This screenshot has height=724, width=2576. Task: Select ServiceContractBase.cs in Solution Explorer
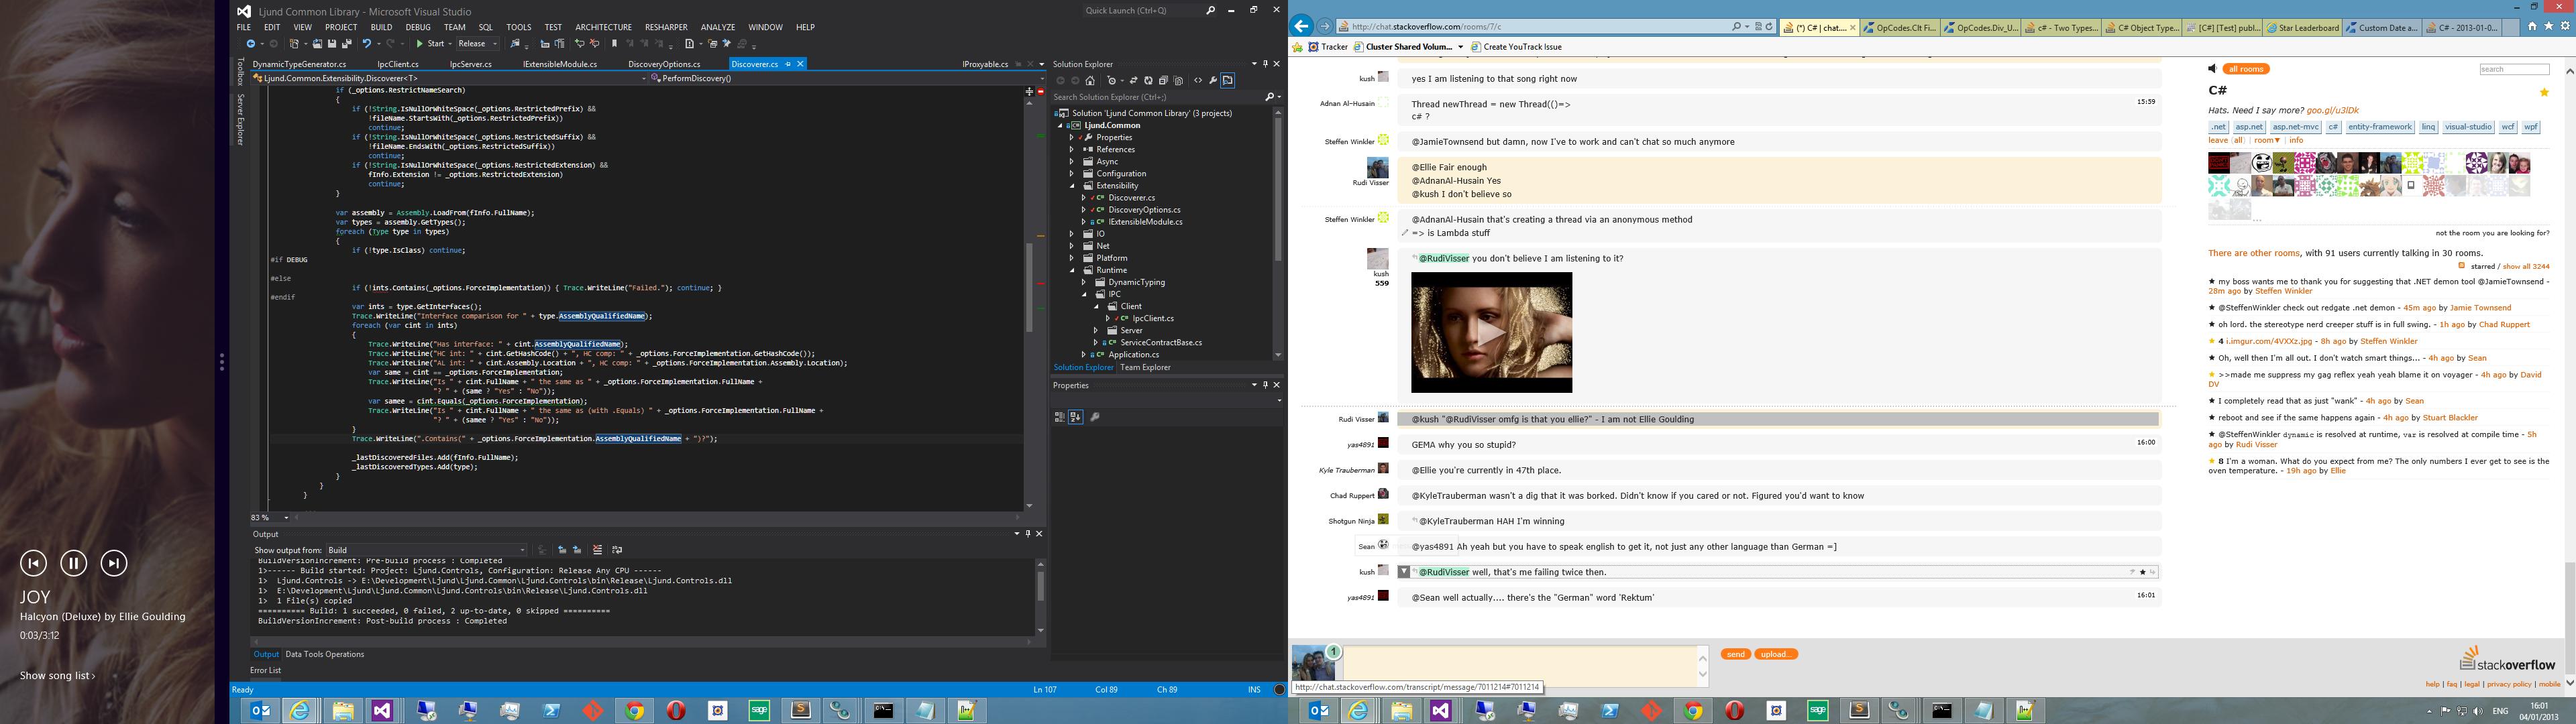1161,342
